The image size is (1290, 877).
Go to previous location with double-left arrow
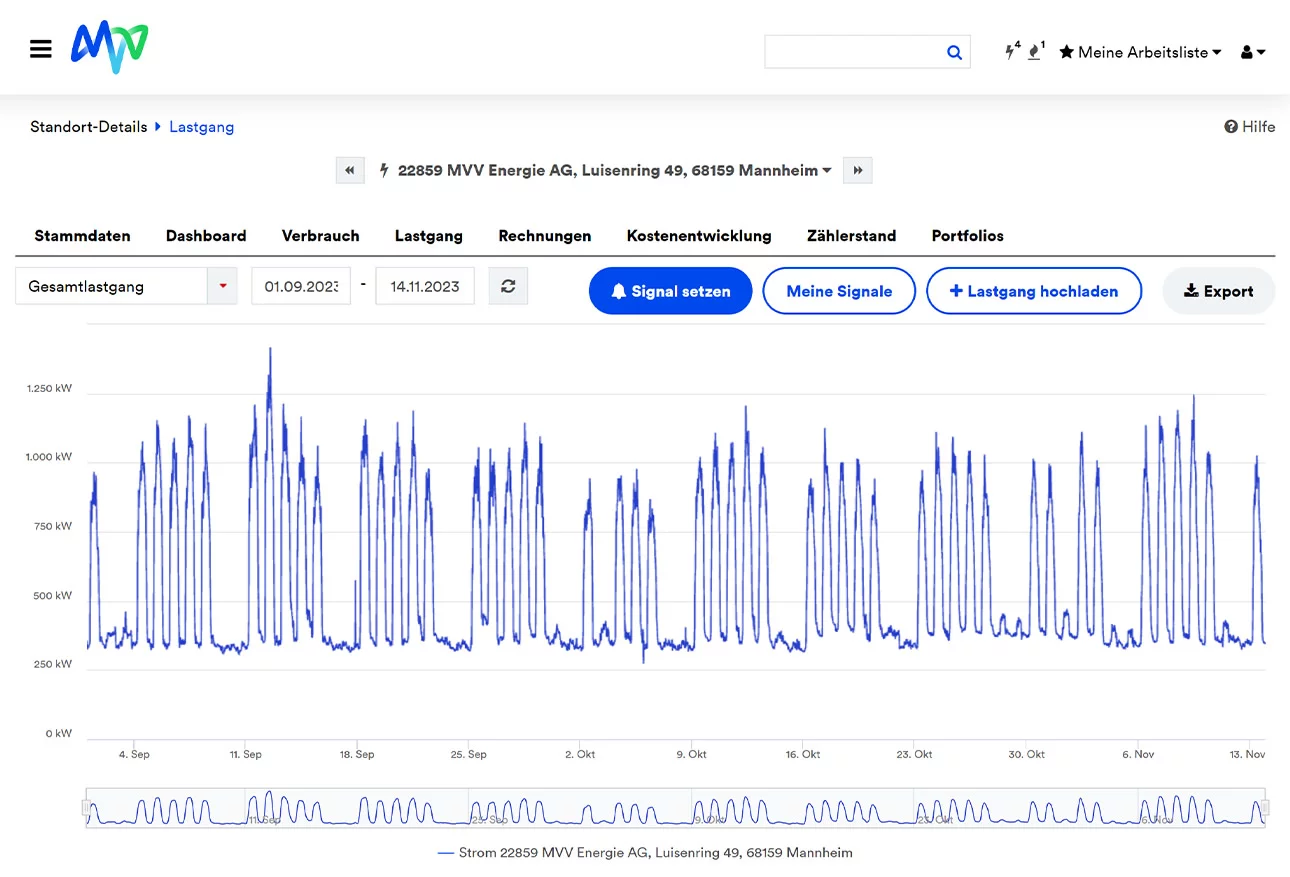tap(349, 170)
